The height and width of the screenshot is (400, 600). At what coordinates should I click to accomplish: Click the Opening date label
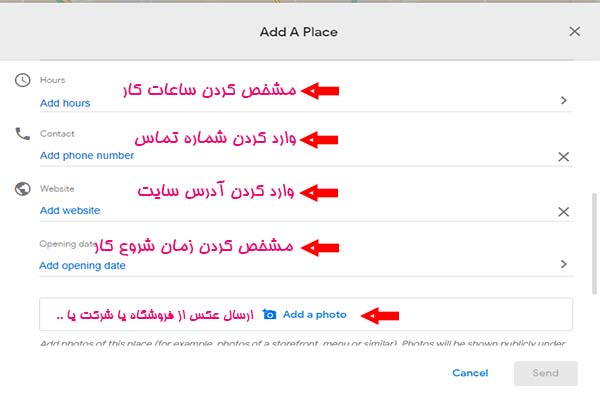coord(66,244)
